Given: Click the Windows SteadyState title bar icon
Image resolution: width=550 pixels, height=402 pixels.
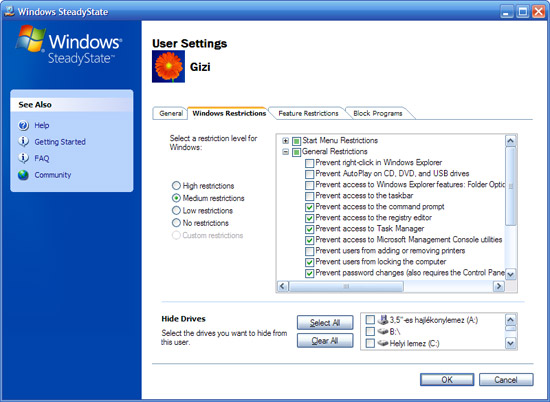Looking at the screenshot, I should (9, 11).
